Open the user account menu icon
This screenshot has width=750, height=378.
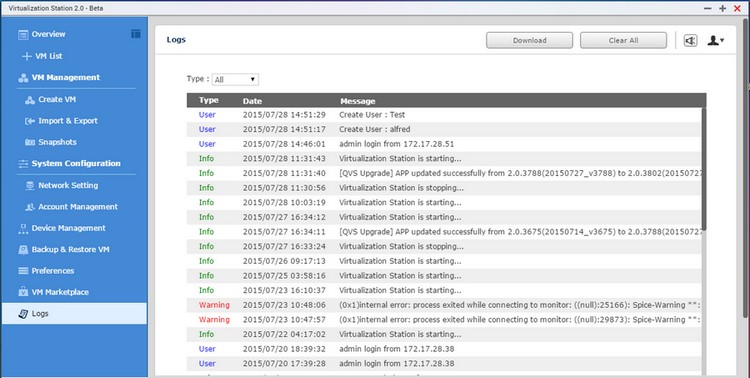click(x=716, y=41)
